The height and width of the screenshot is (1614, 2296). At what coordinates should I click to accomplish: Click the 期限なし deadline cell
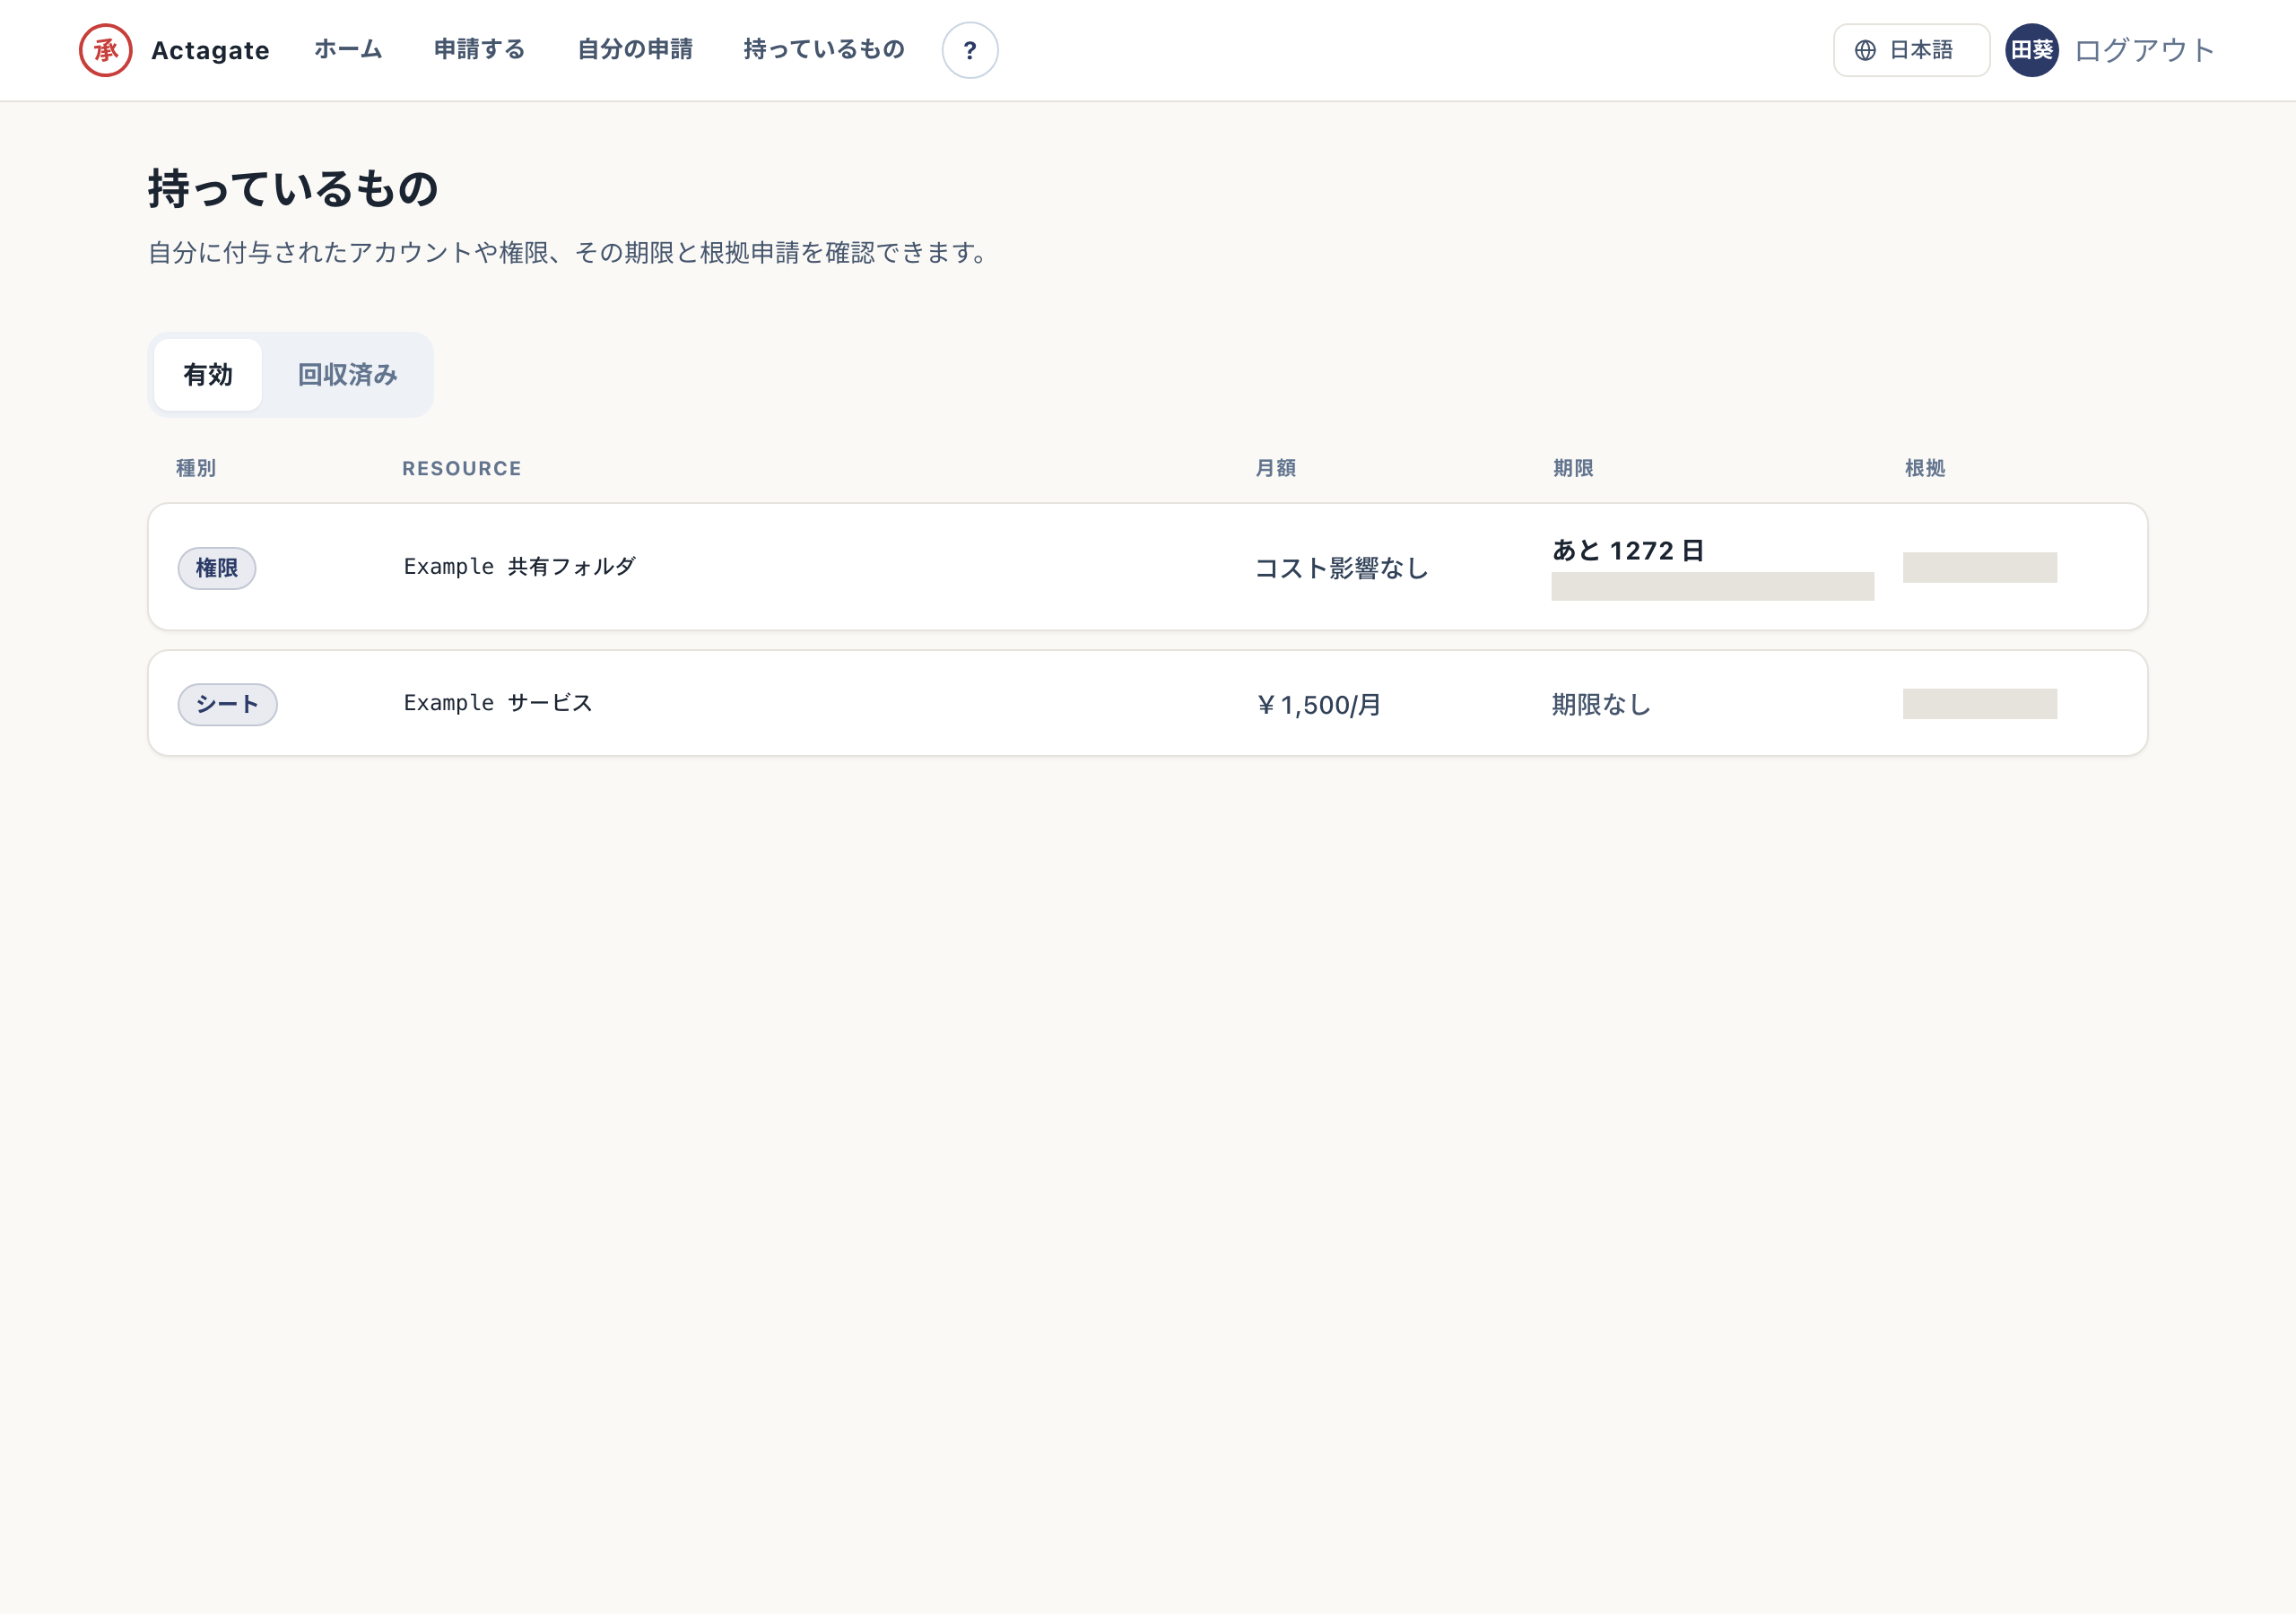(x=1601, y=704)
